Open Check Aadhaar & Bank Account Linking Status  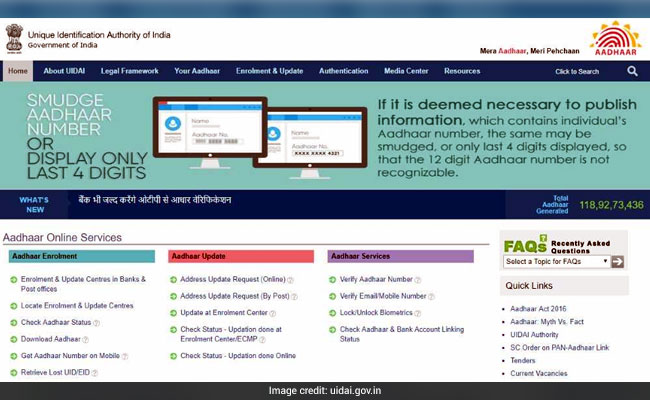(x=402, y=334)
